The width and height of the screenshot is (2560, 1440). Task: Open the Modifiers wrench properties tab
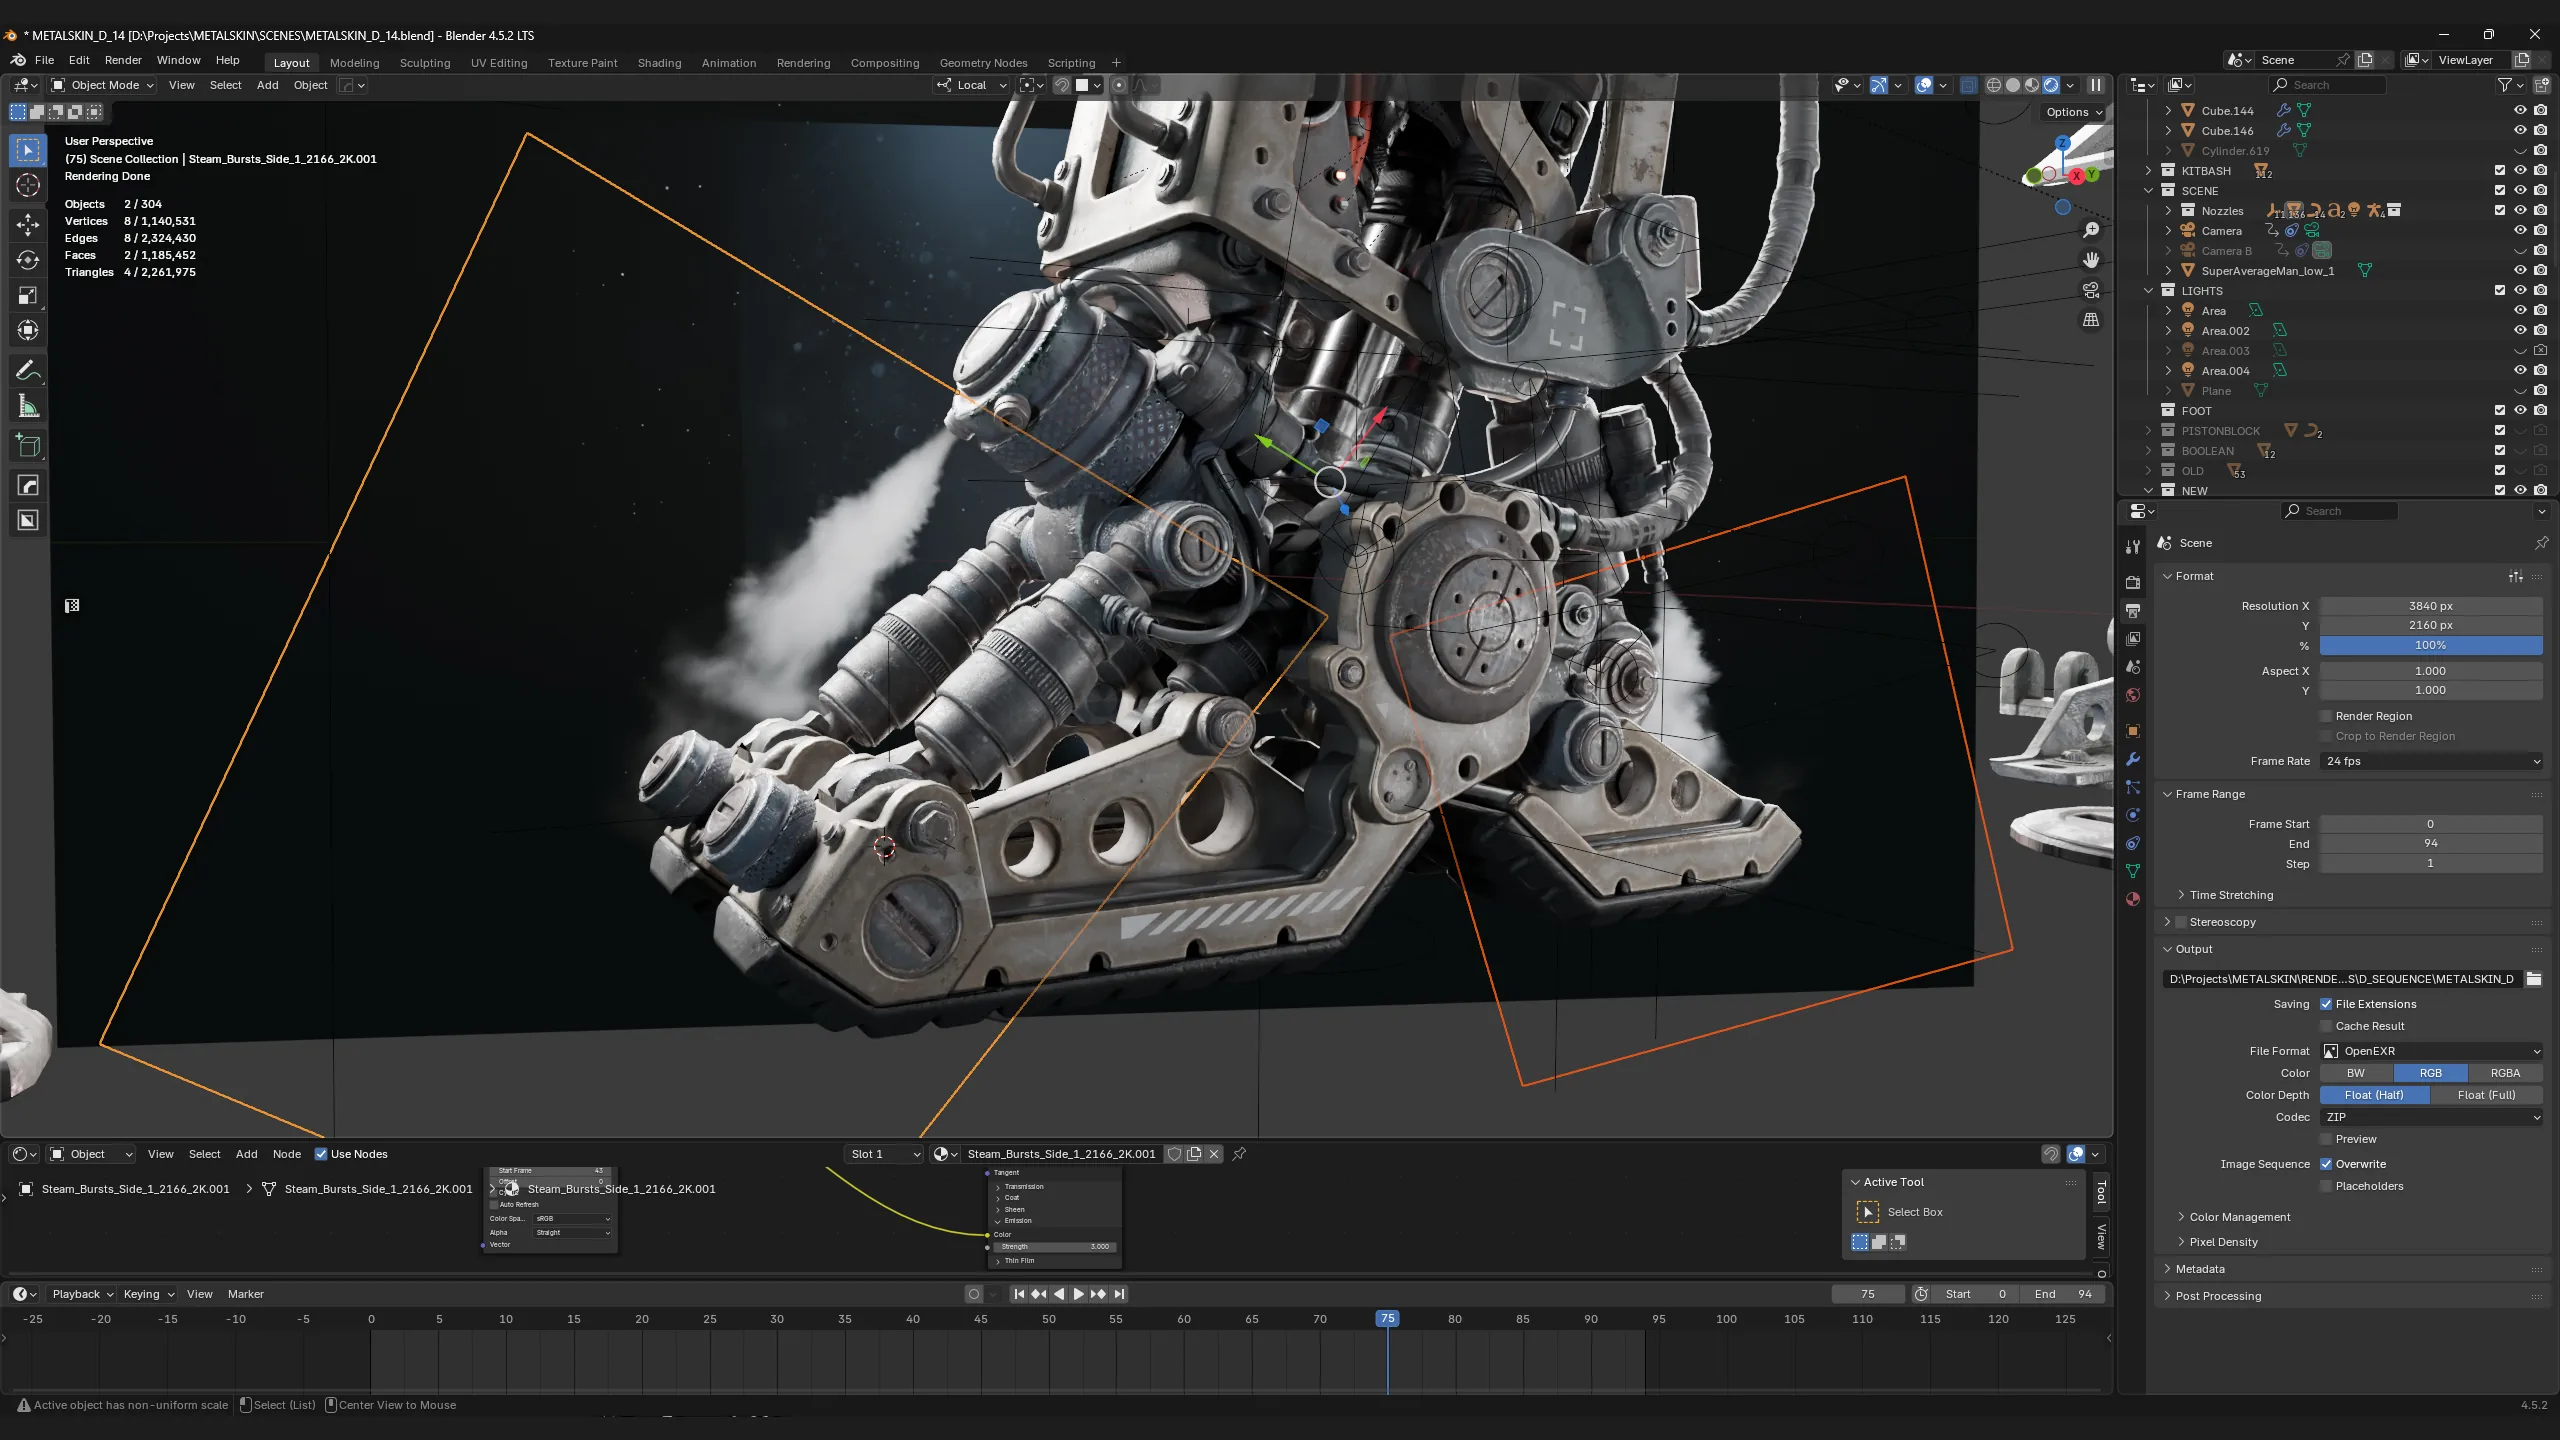point(2133,759)
